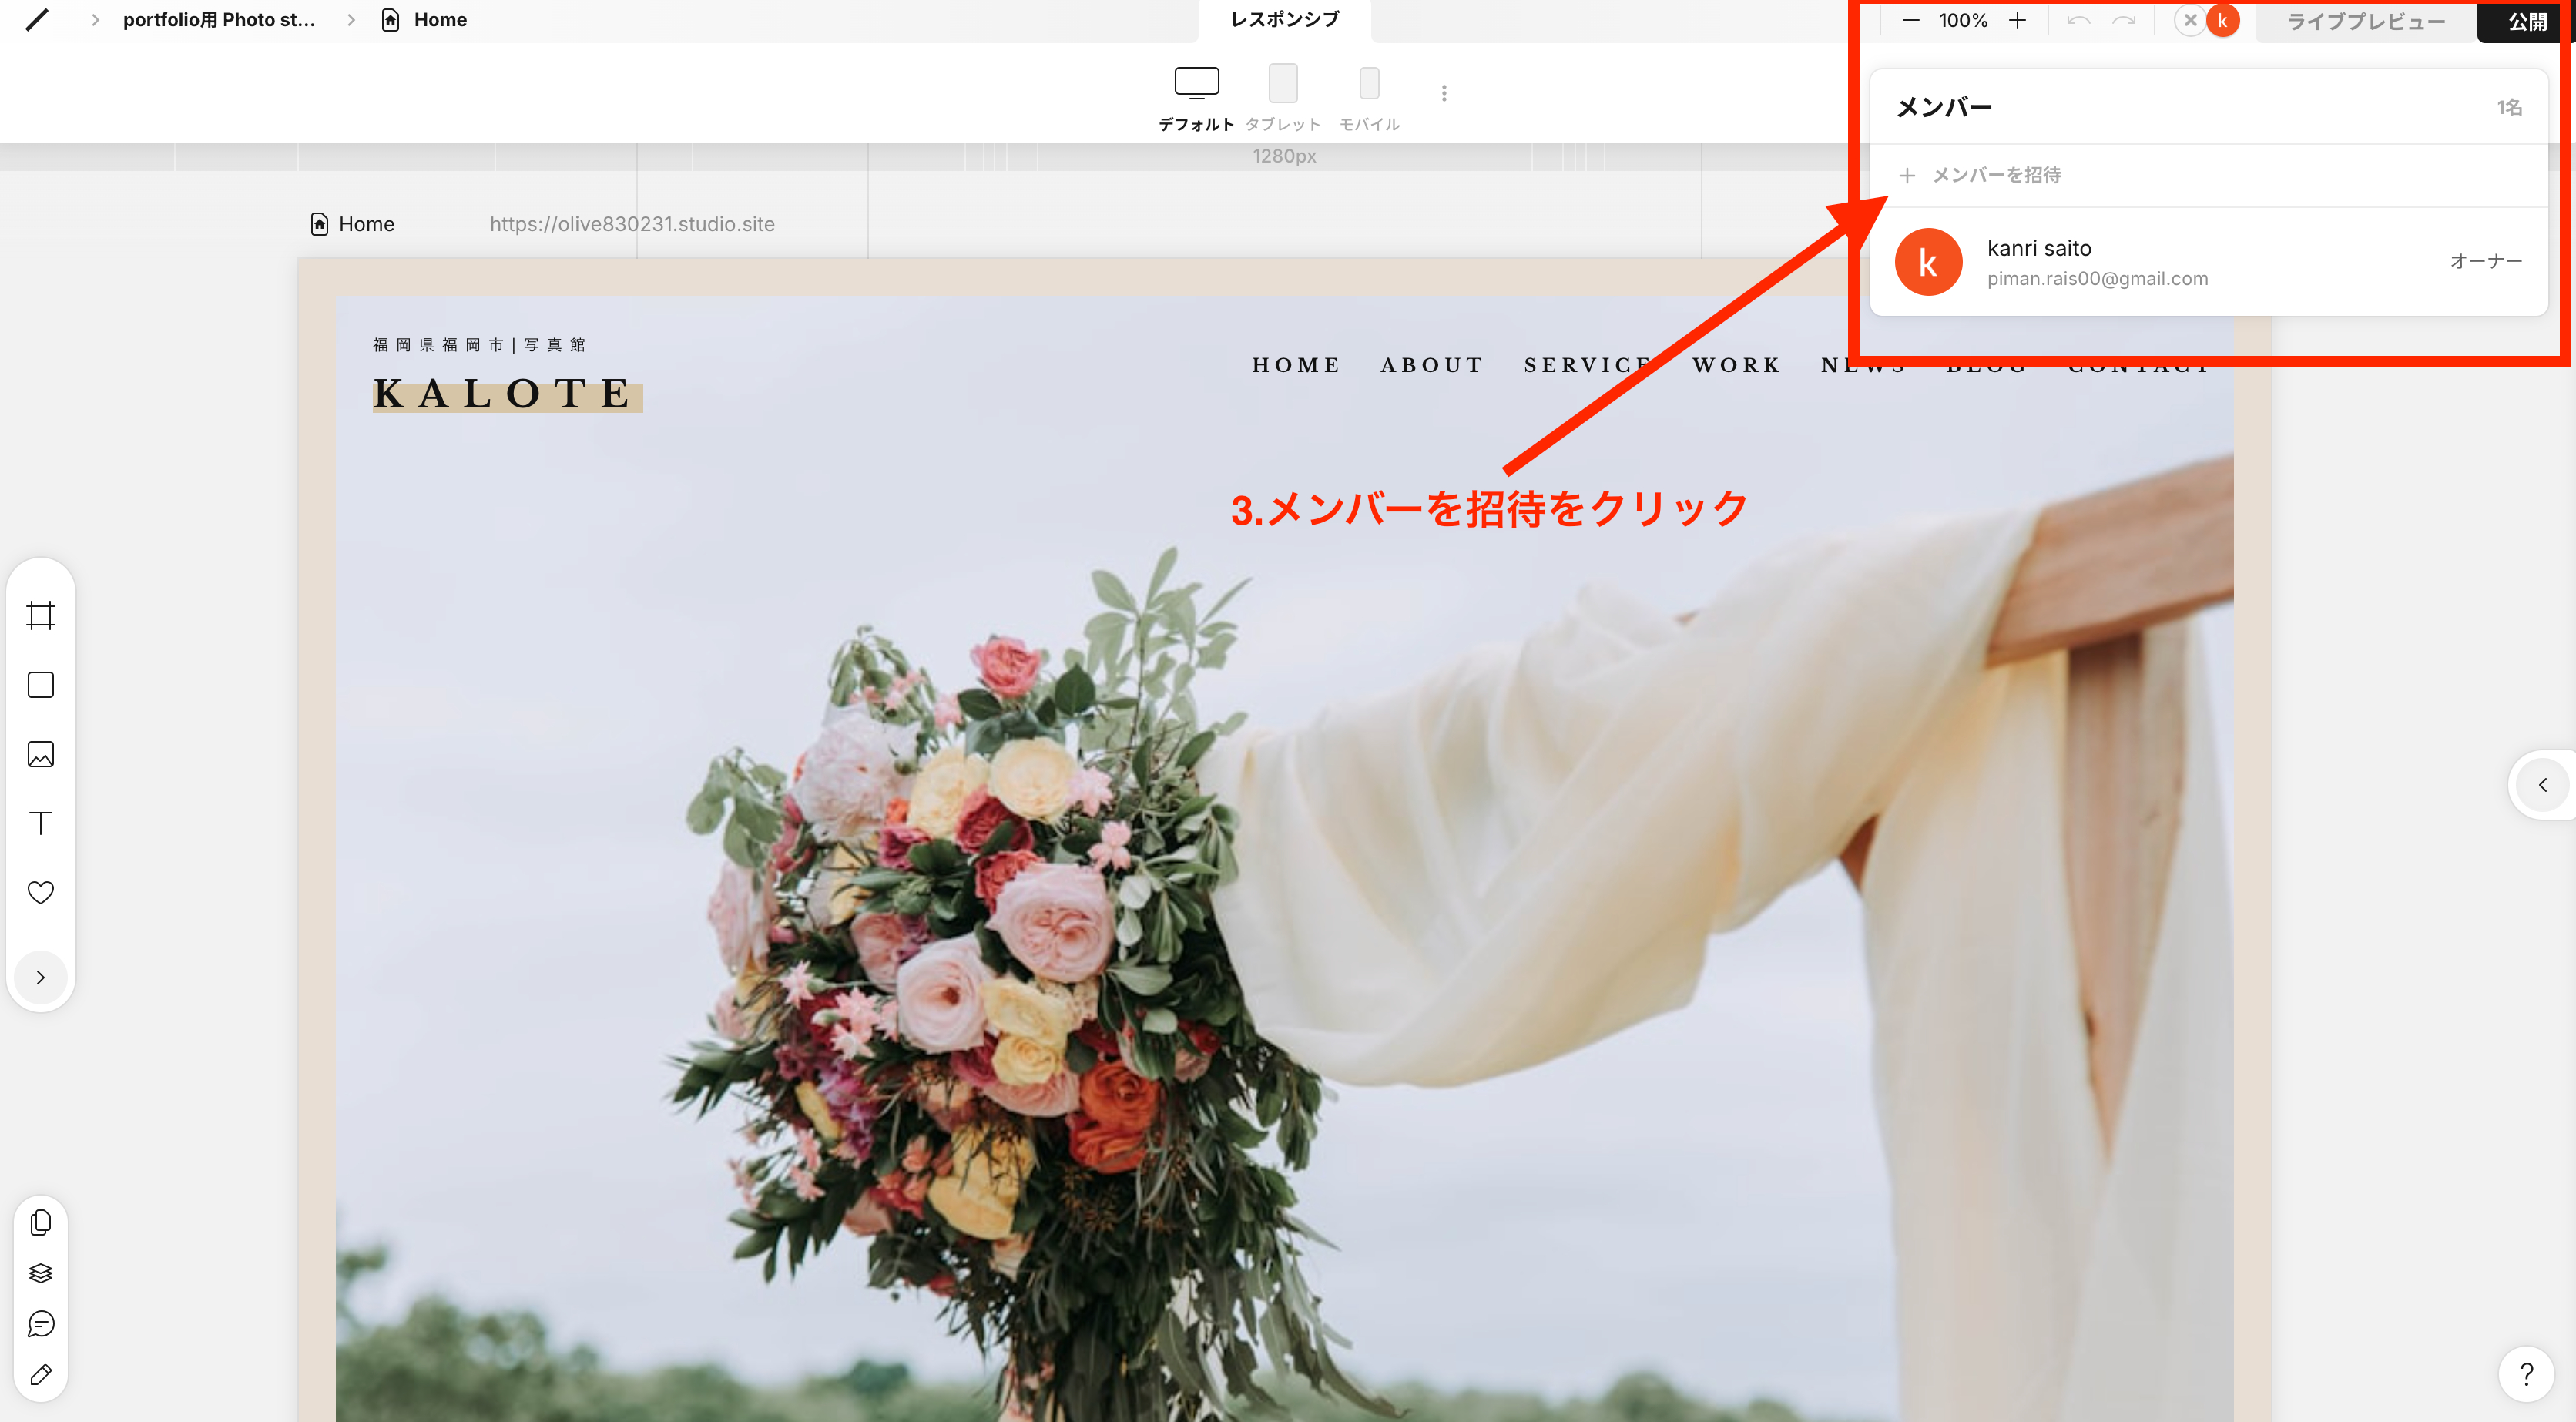
Task: Select the kanri saito member row
Action: pos(2208,262)
